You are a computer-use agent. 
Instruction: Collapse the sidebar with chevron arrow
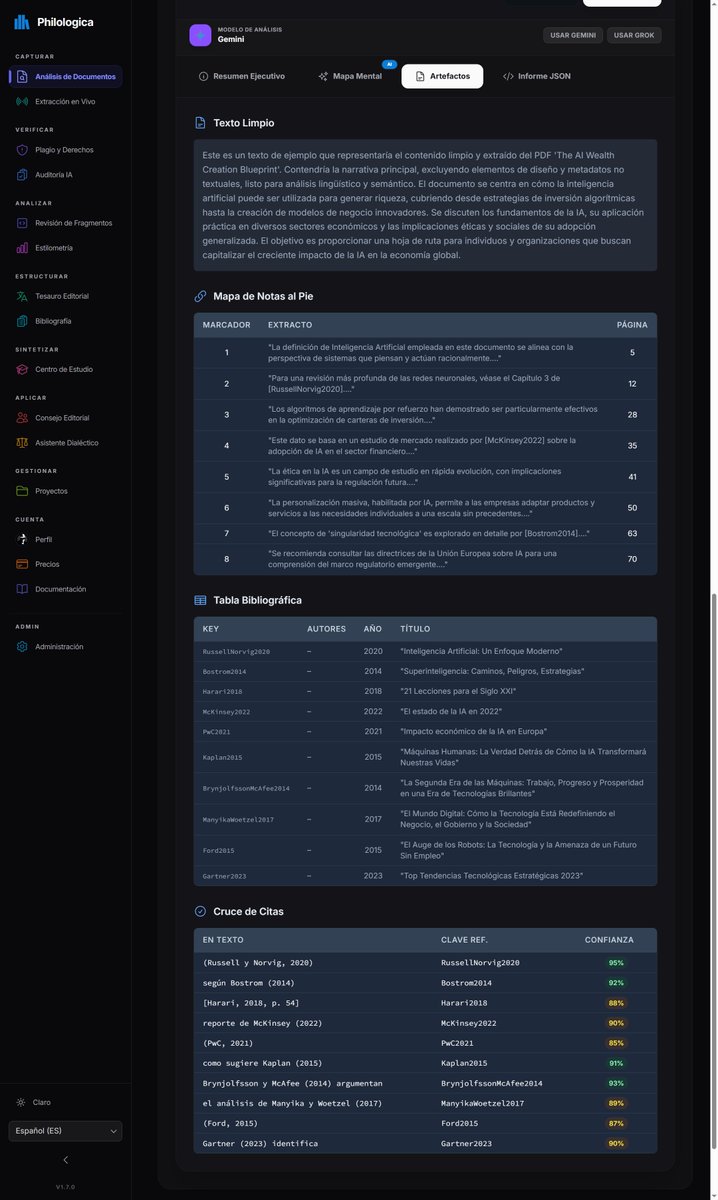coord(65,1160)
